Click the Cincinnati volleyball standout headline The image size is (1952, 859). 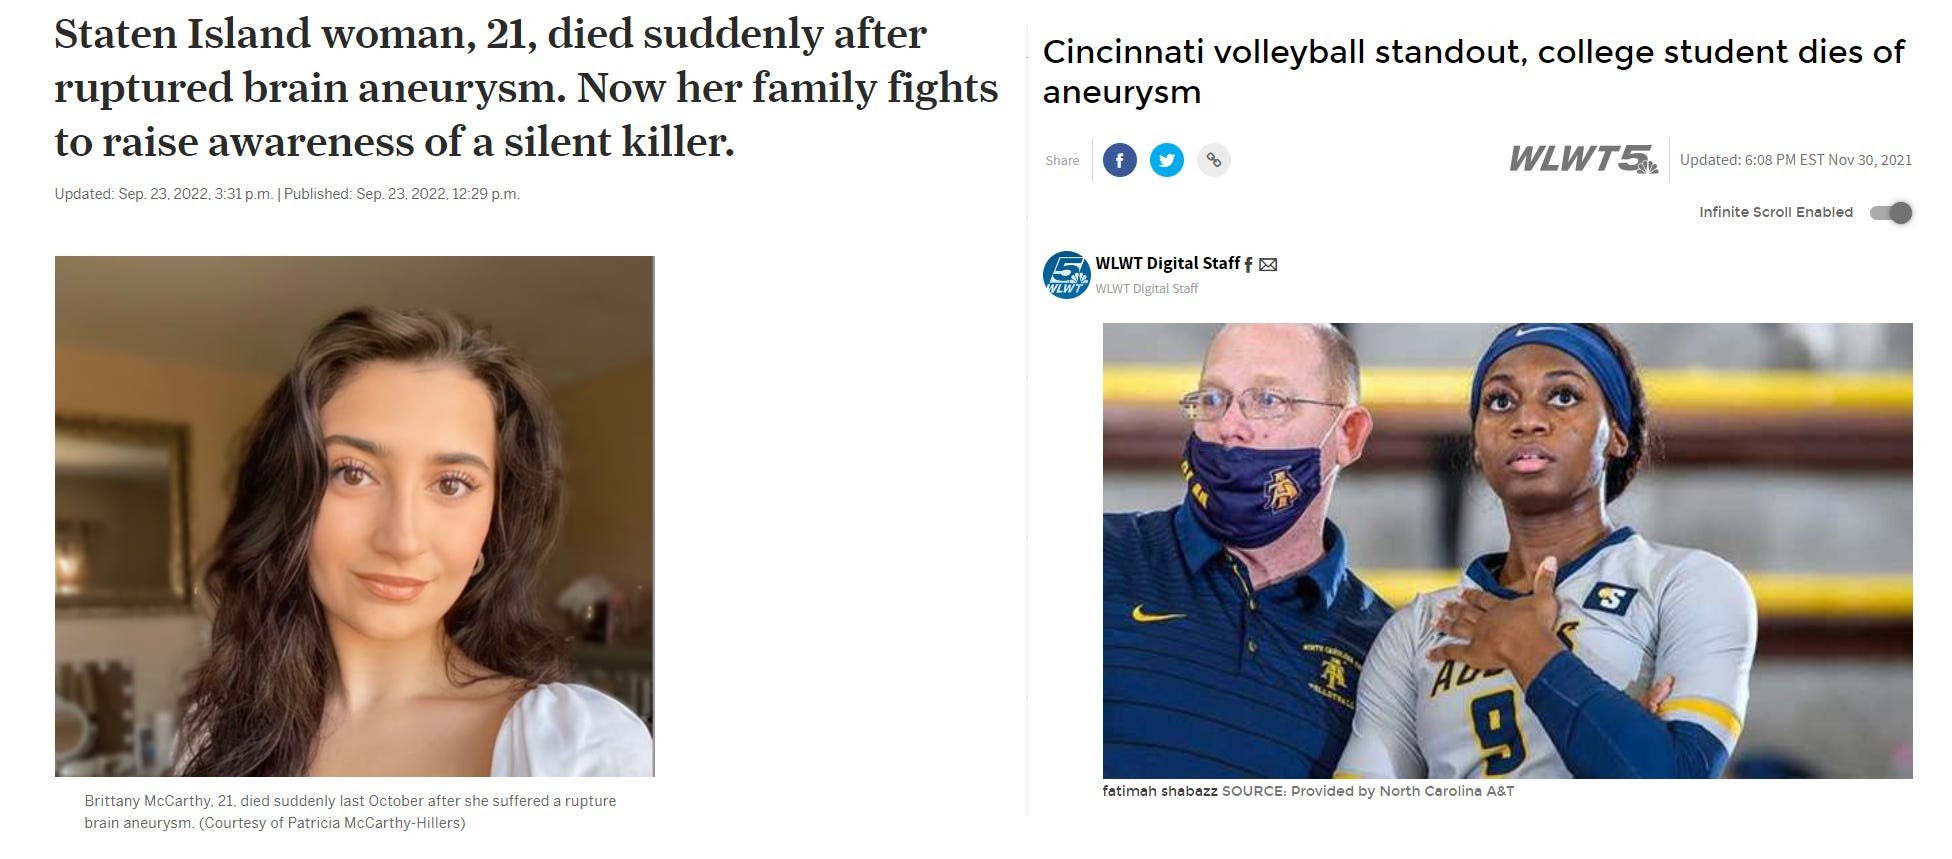point(1473,71)
